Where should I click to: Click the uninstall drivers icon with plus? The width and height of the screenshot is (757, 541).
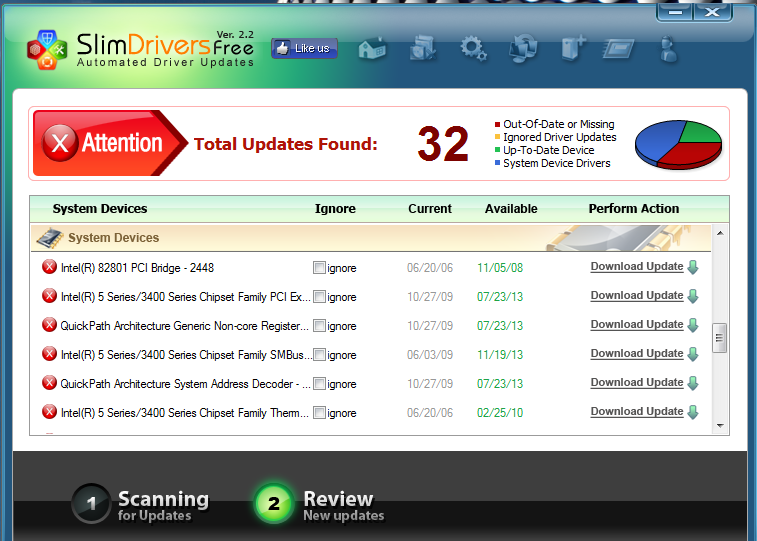pos(574,48)
